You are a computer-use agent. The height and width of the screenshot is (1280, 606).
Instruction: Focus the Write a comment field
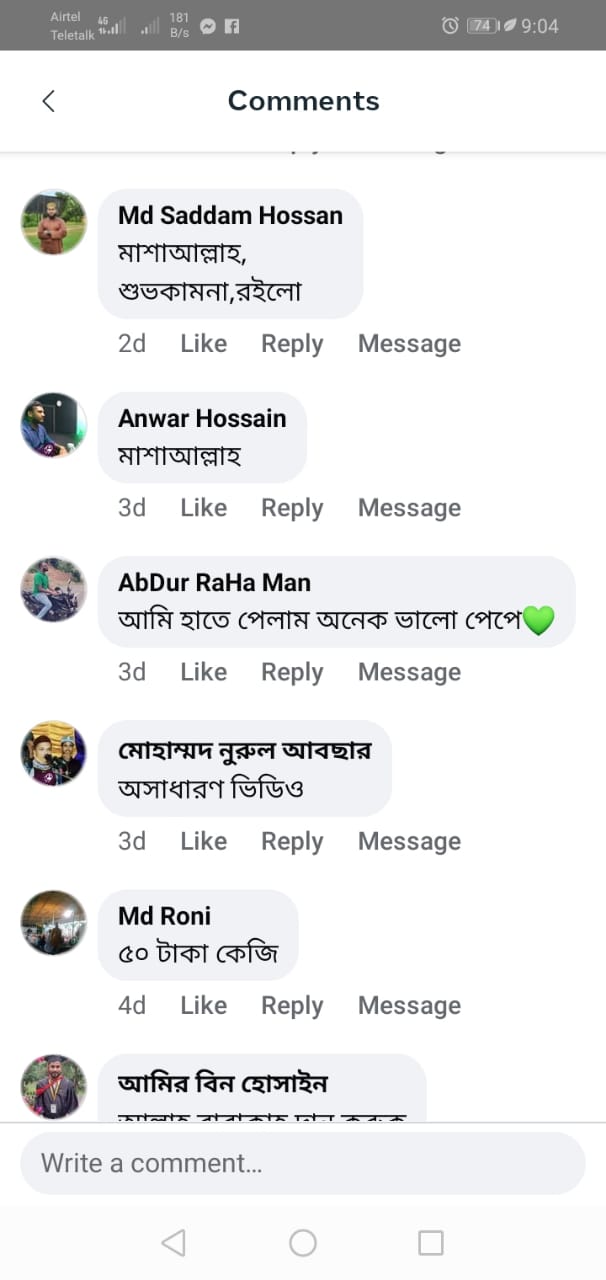click(x=302, y=1163)
